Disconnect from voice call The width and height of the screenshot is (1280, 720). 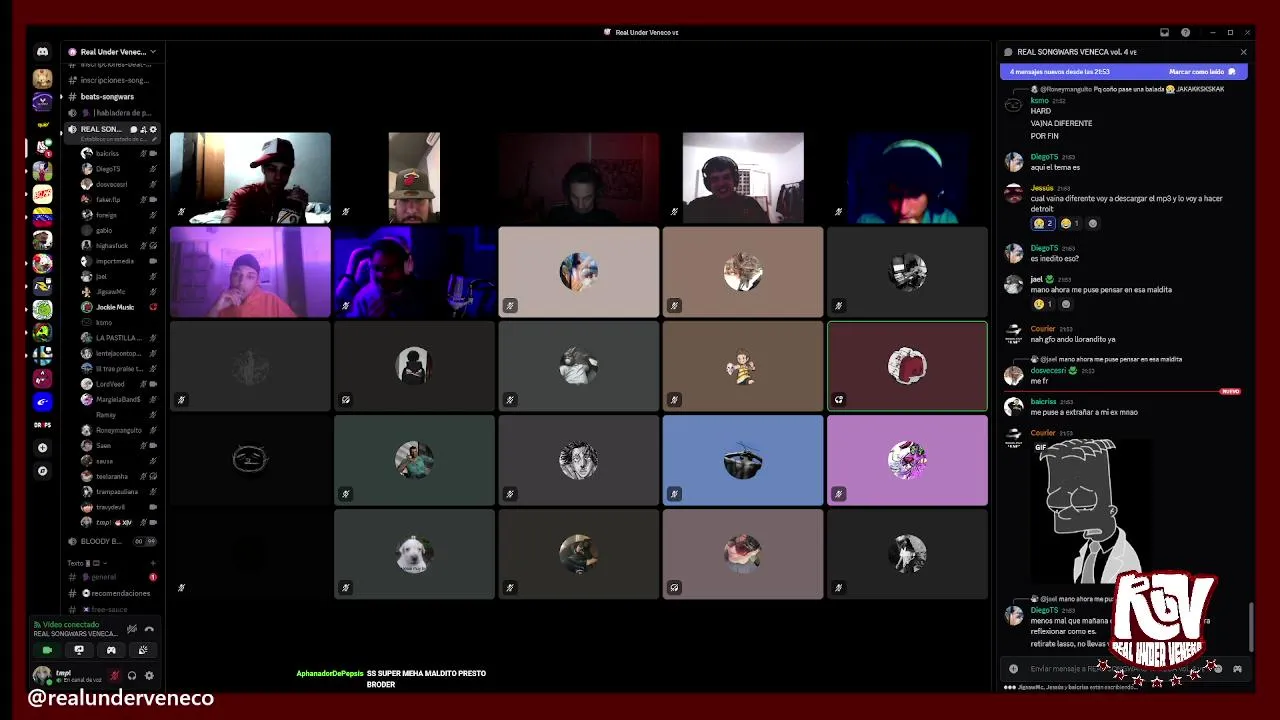click(x=149, y=629)
